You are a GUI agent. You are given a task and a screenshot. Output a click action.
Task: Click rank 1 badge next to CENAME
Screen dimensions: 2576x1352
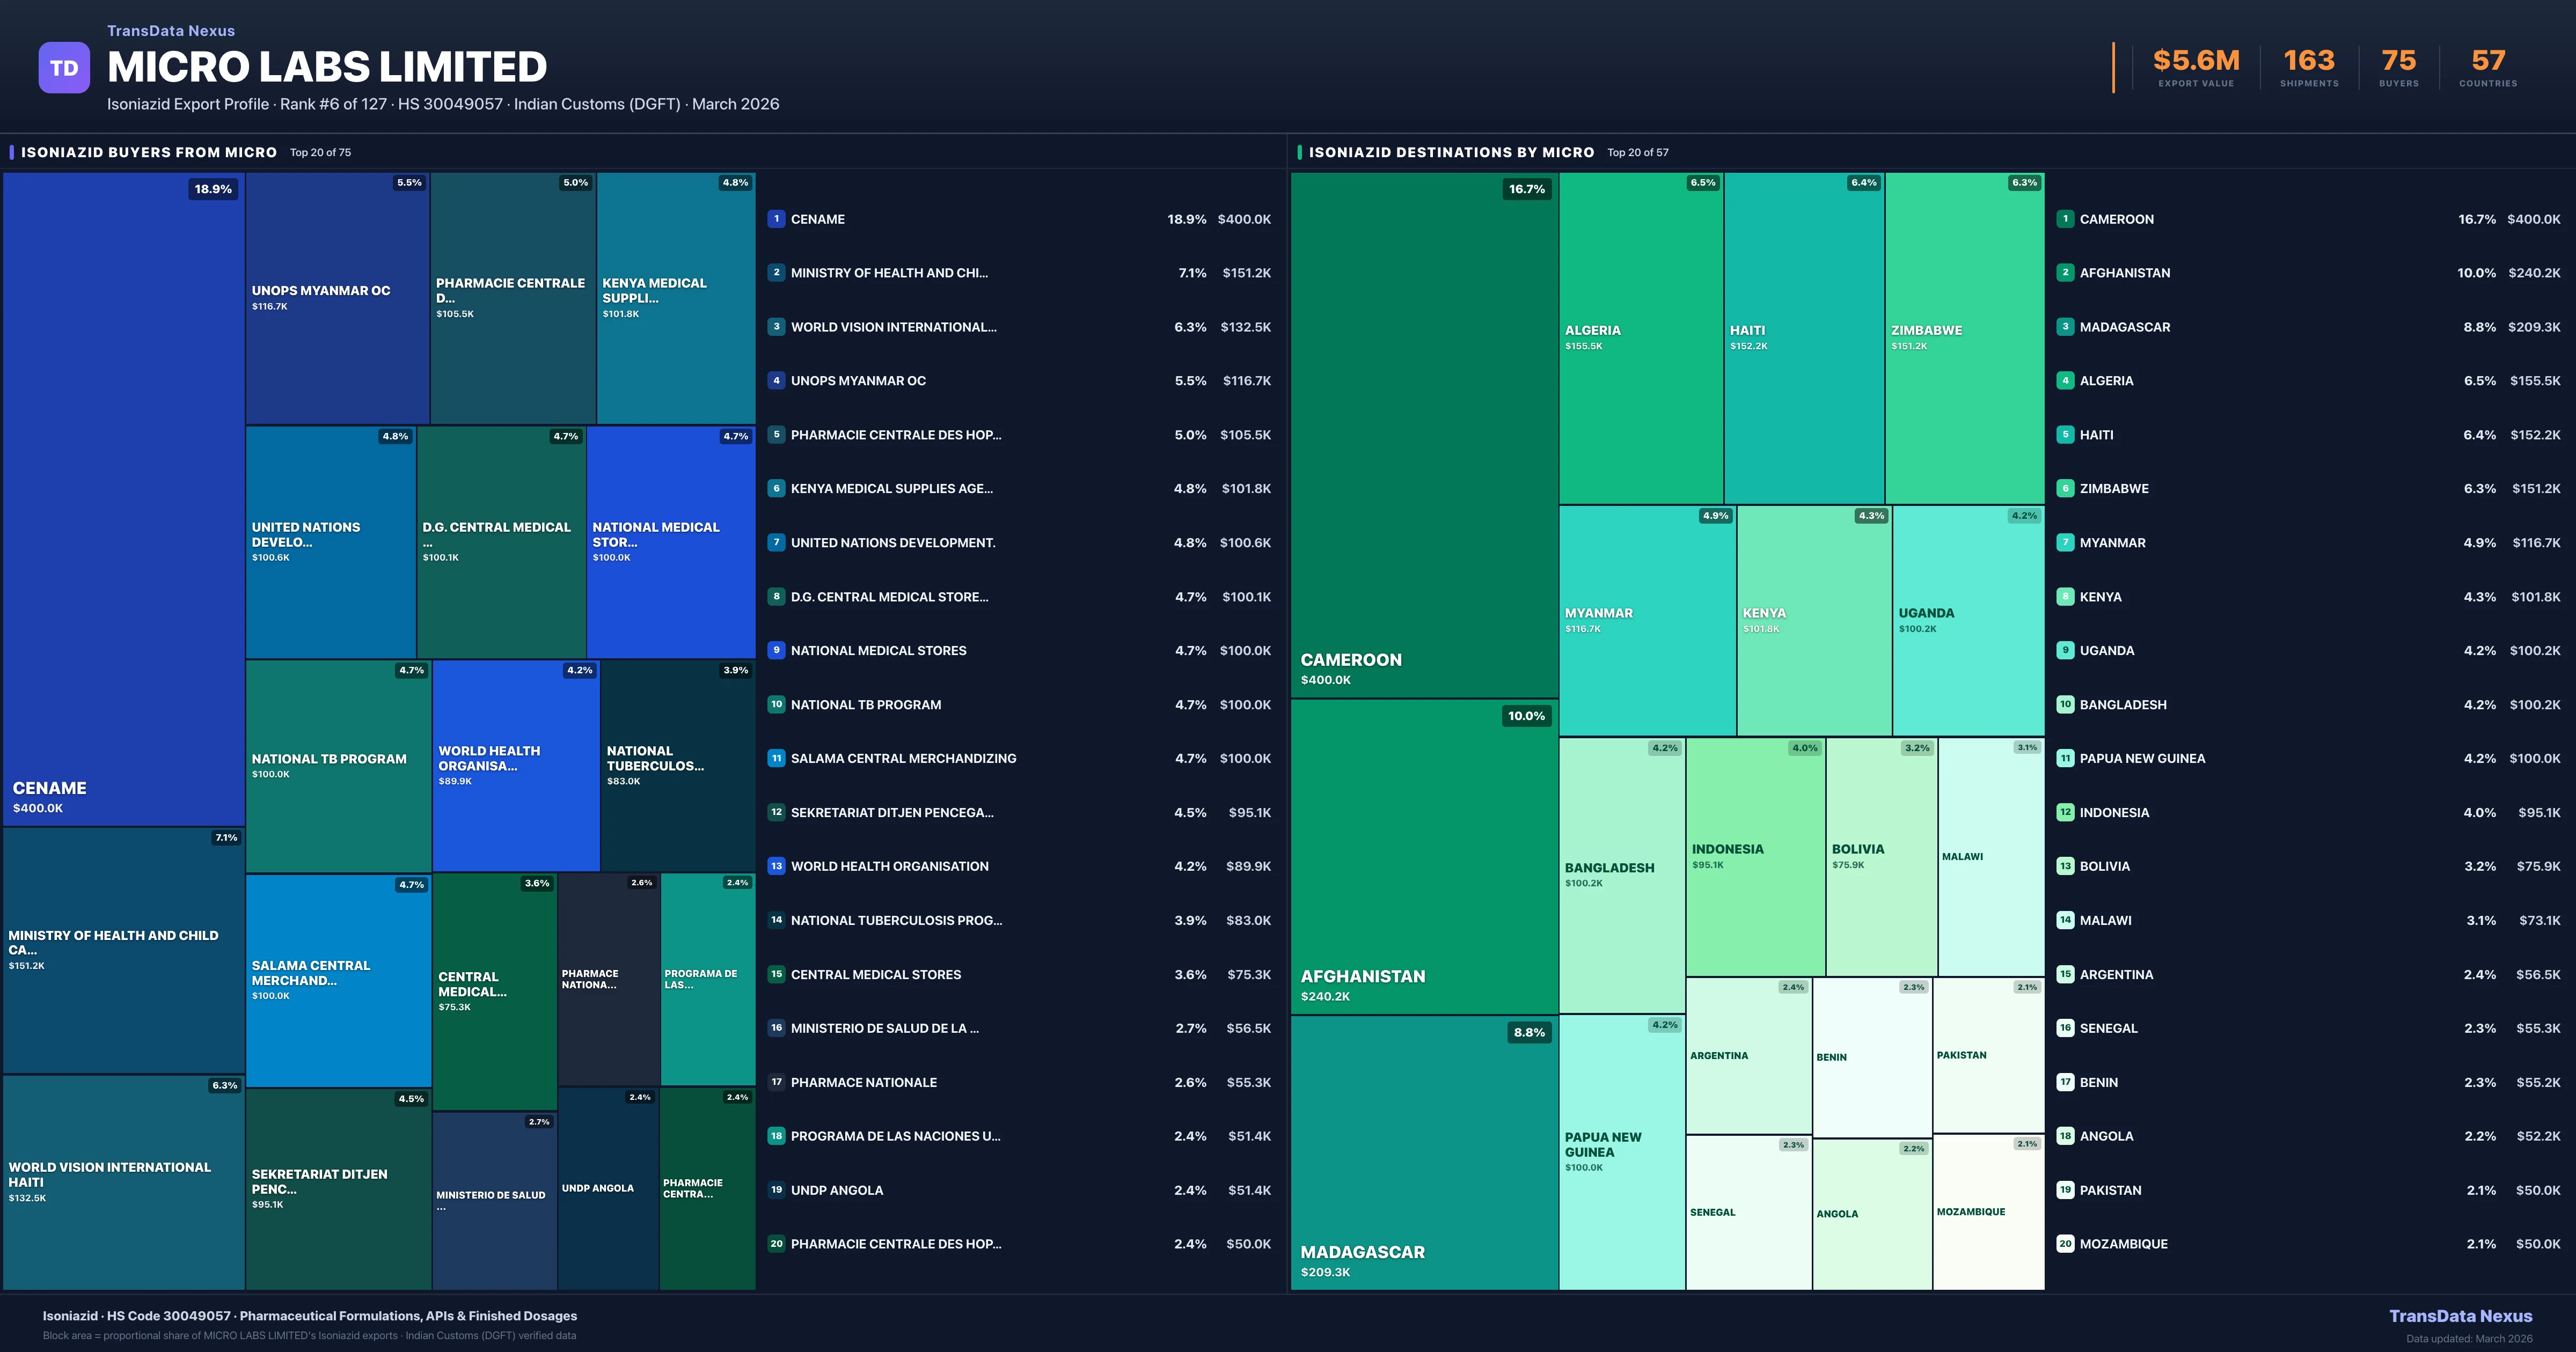pyautogui.click(x=776, y=219)
